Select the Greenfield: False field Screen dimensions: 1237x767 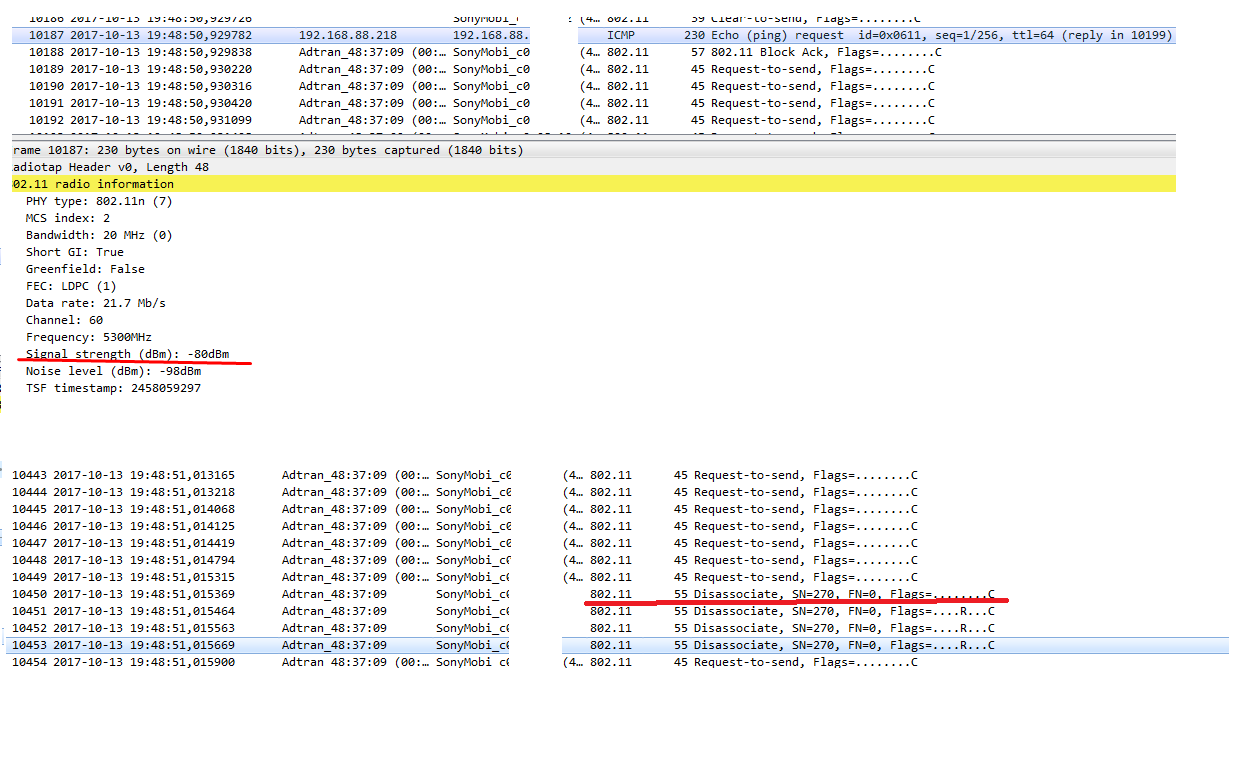pyautogui.click(x=85, y=269)
